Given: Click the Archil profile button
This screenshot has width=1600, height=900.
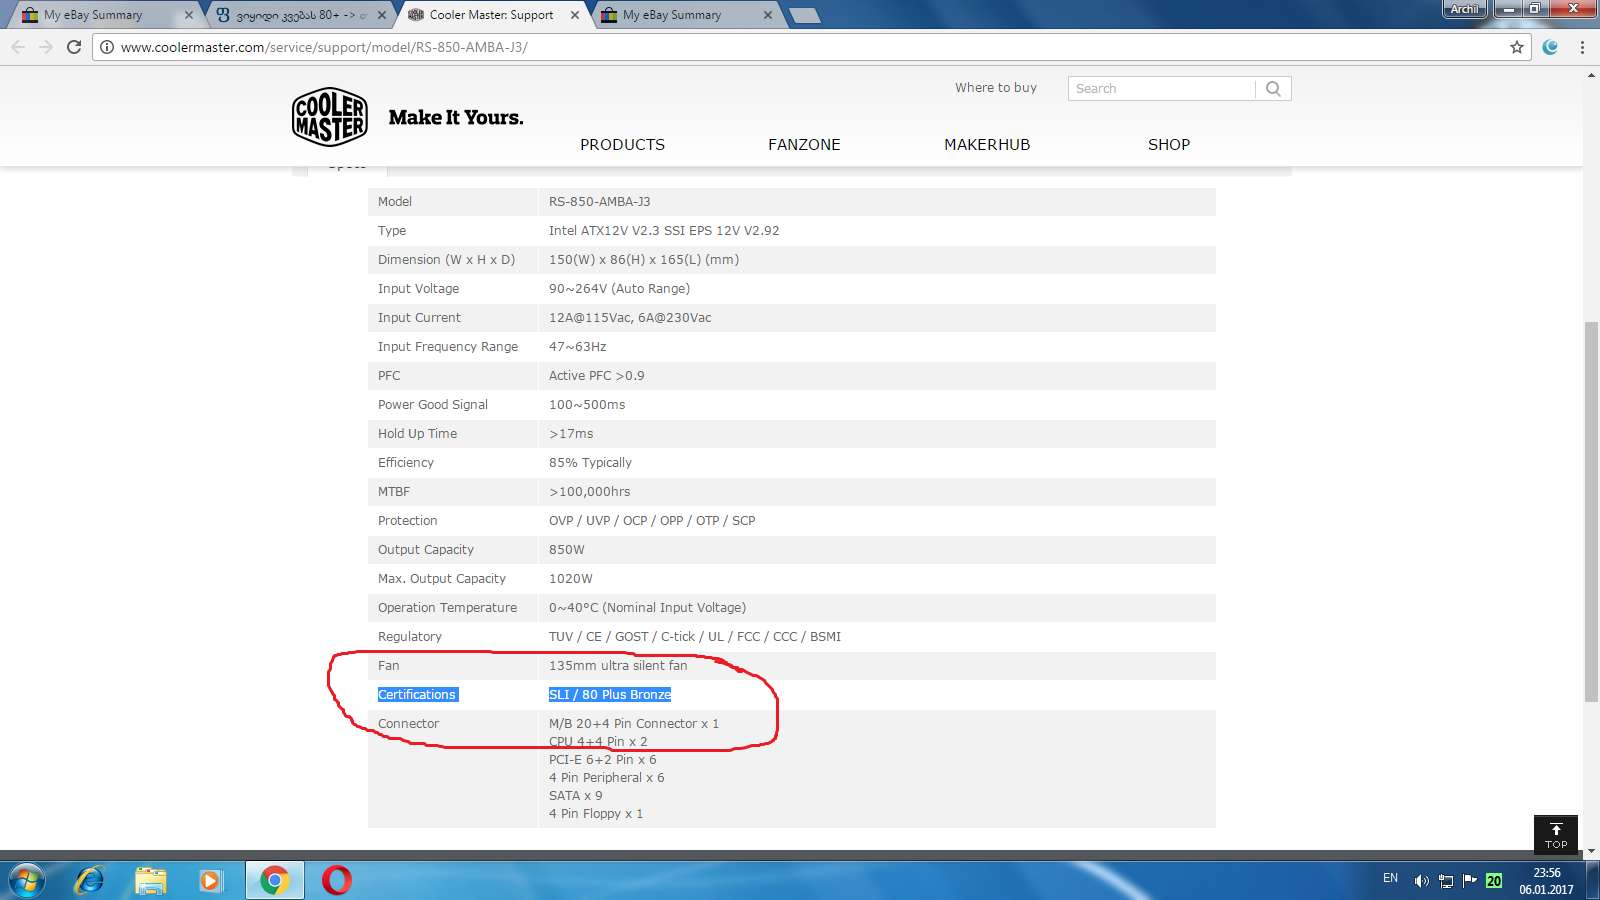Looking at the screenshot, I should 1464,9.
